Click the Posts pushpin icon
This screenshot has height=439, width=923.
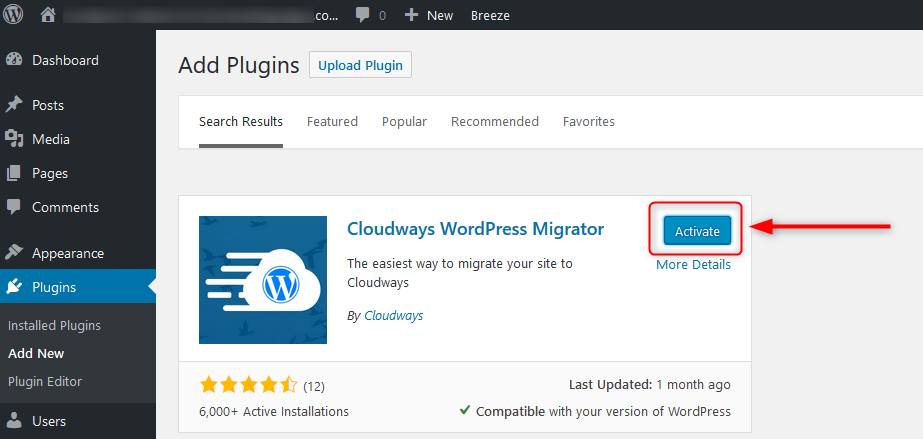pos(14,105)
